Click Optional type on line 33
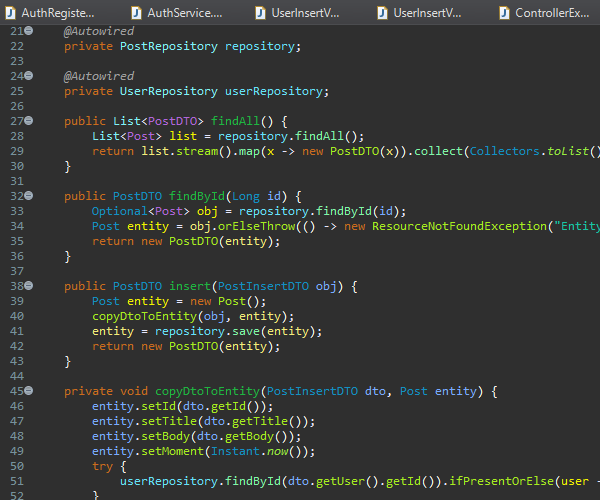Image resolution: width=600 pixels, height=500 pixels. tap(120, 211)
